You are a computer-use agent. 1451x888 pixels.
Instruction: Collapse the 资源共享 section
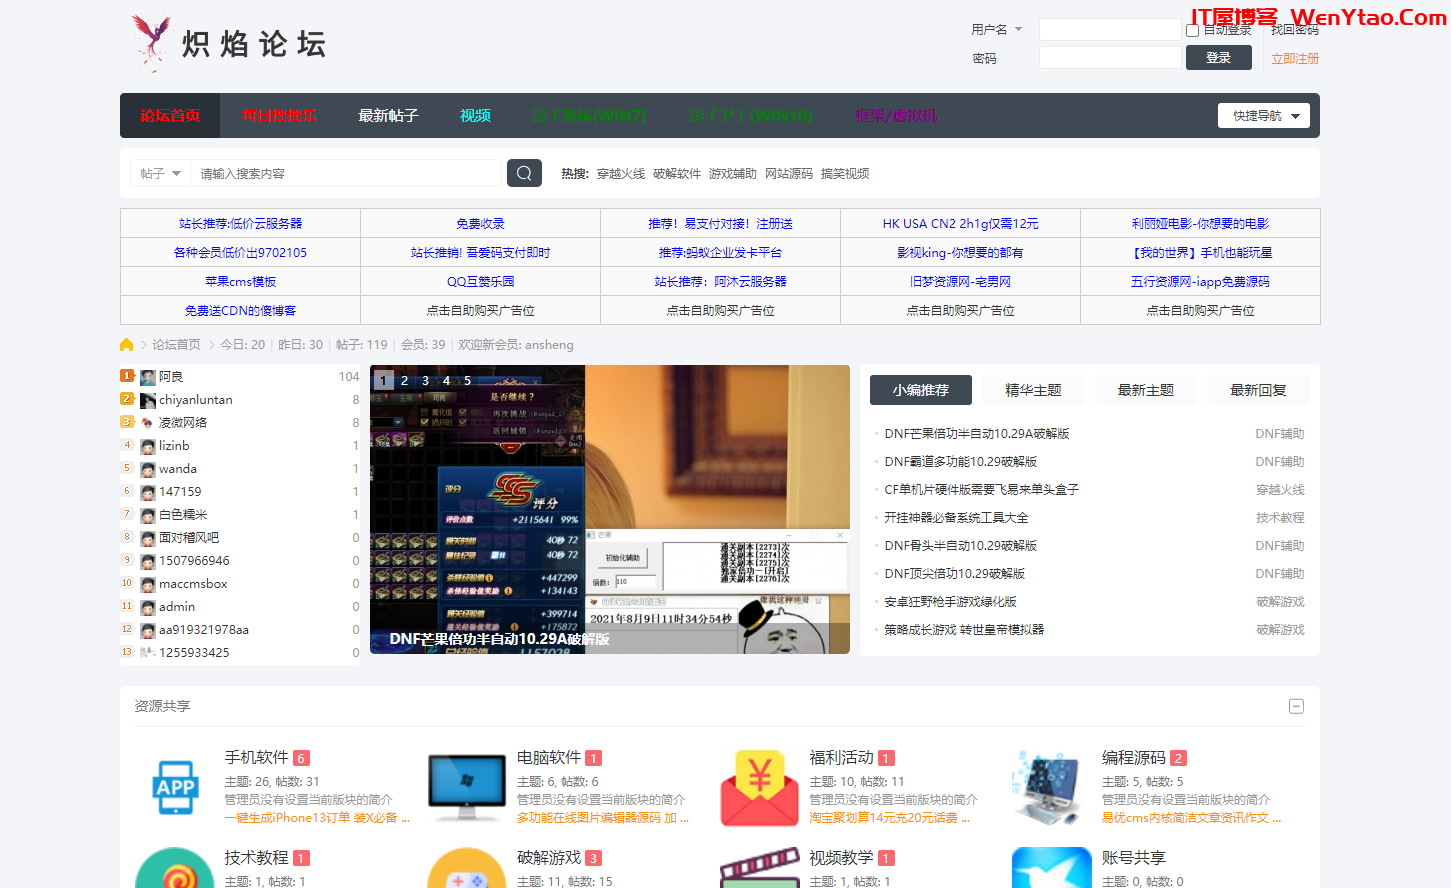[1296, 706]
